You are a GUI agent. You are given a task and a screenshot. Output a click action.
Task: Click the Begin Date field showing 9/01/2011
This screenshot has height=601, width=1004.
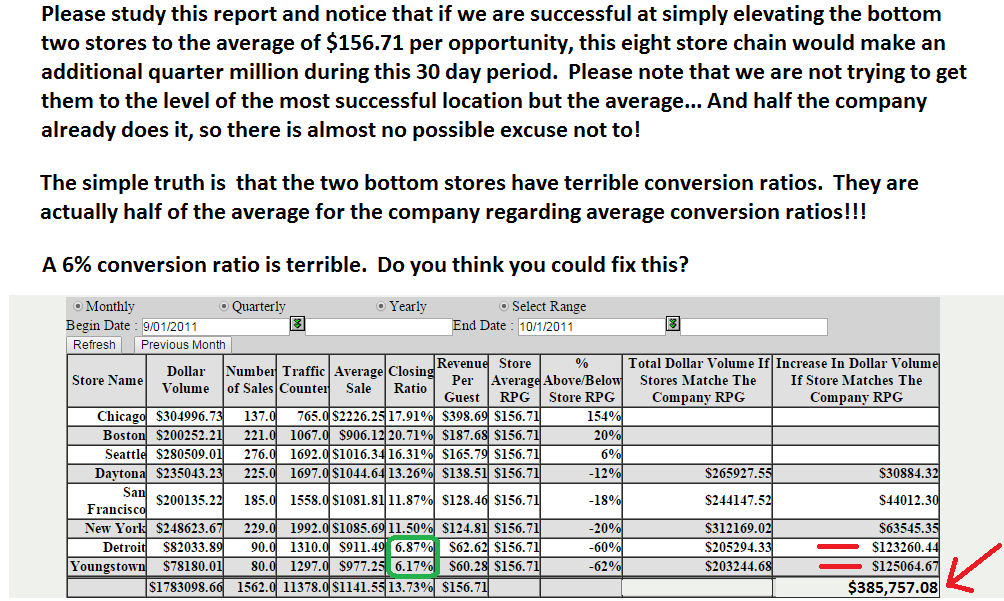click(215, 326)
